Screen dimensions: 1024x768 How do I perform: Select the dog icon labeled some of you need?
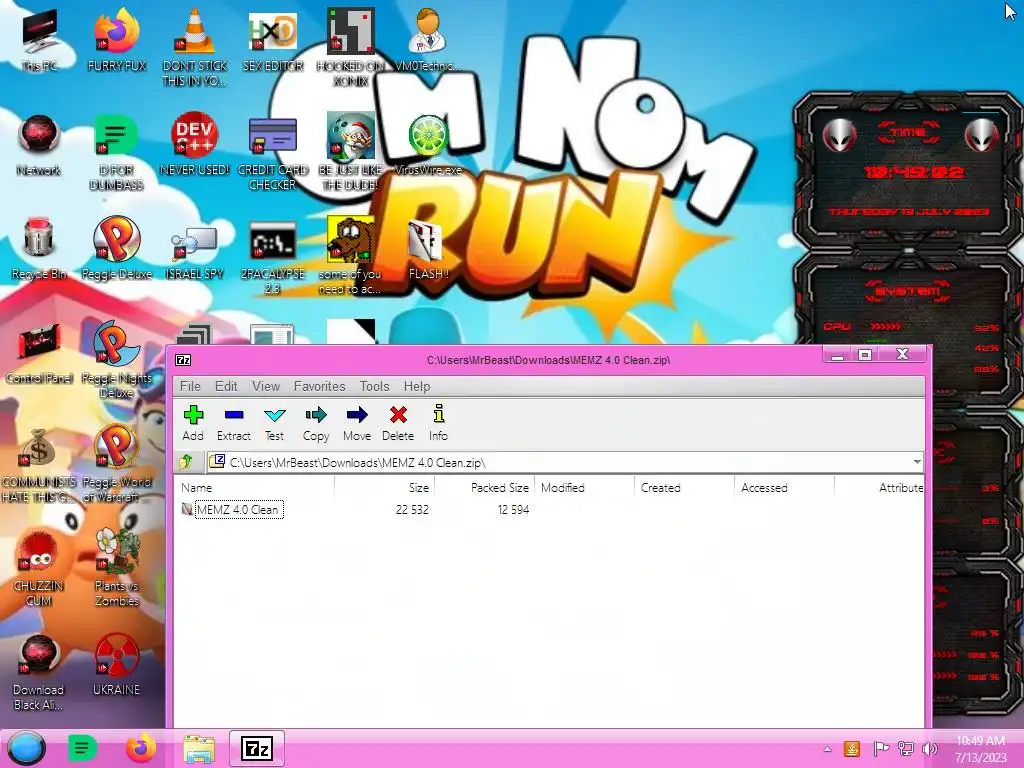coord(351,255)
